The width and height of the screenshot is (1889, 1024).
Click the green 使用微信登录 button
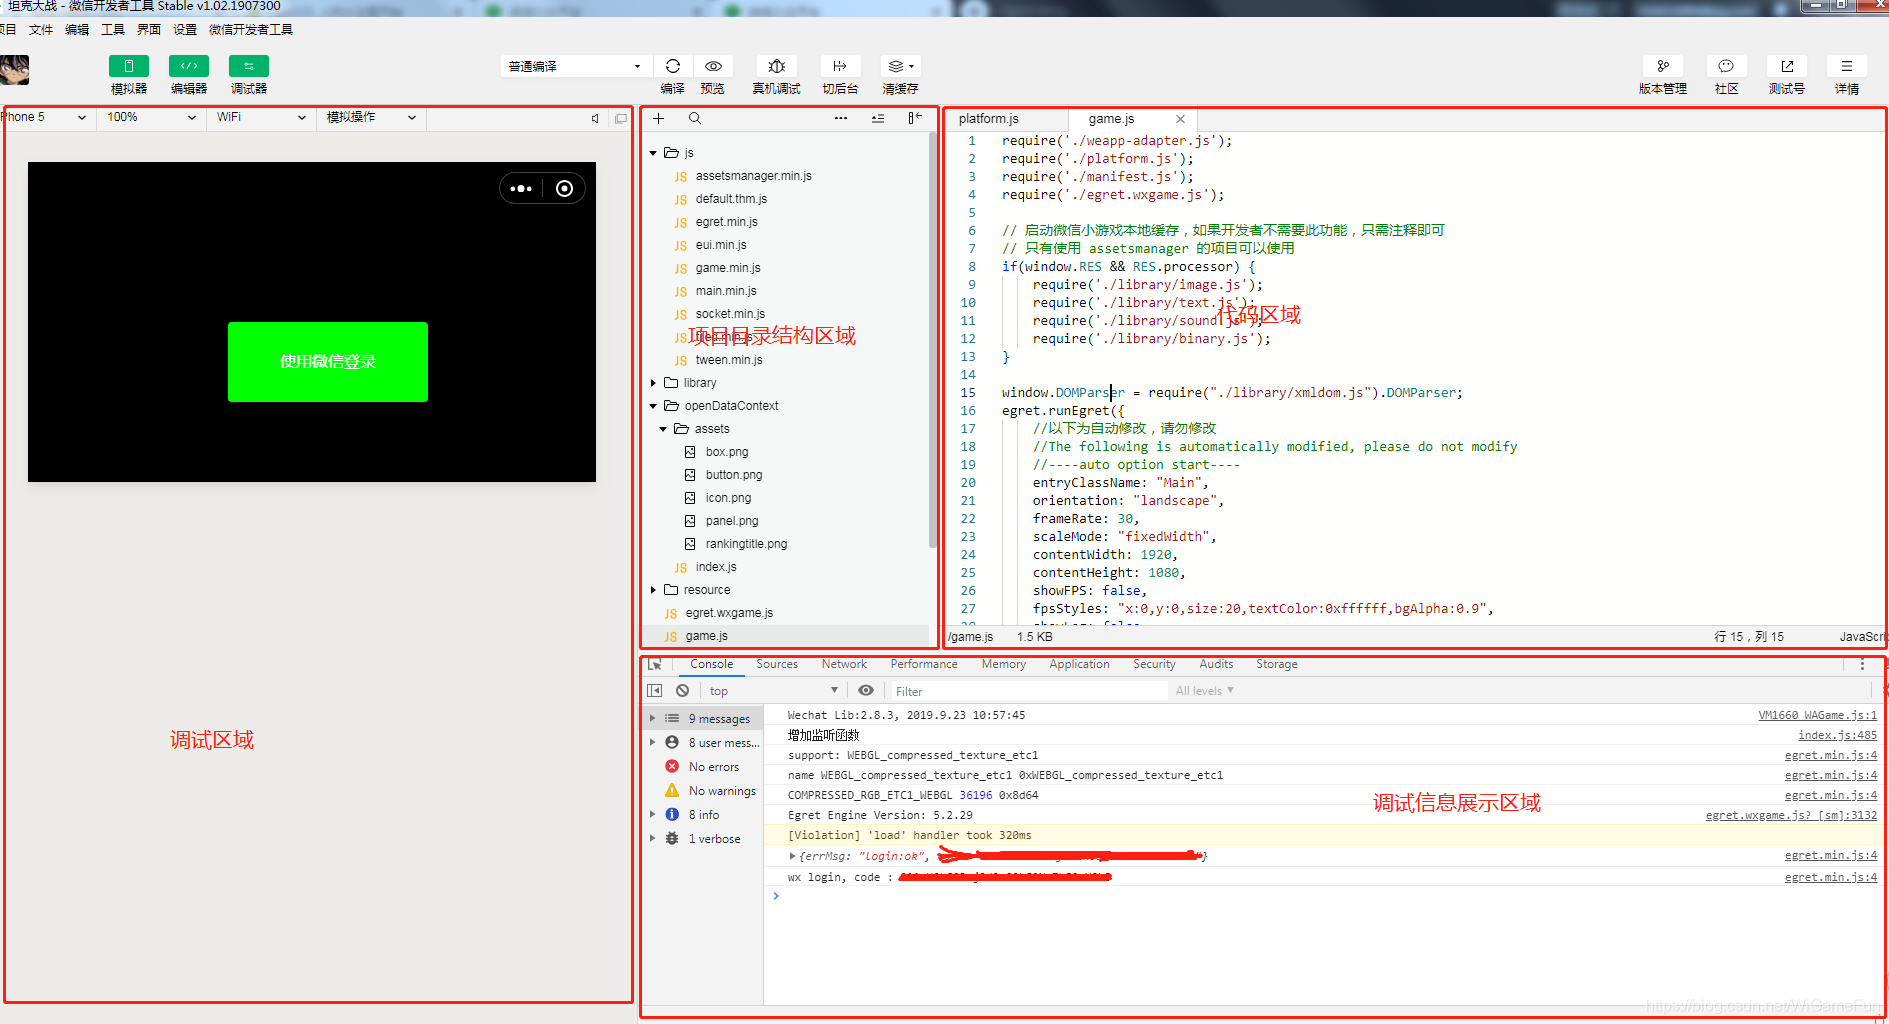(x=328, y=362)
